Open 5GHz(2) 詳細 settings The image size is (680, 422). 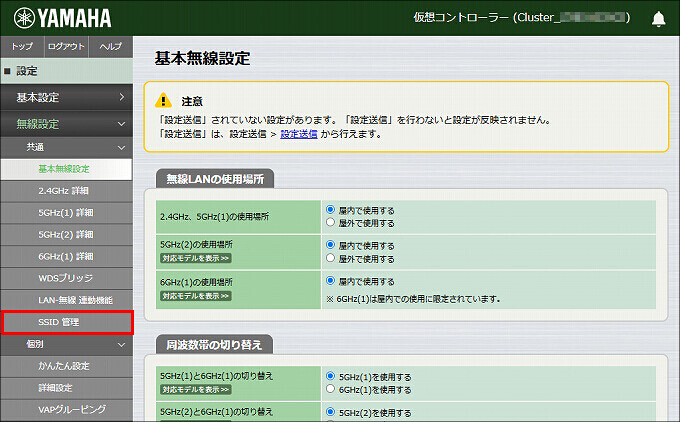(67, 235)
